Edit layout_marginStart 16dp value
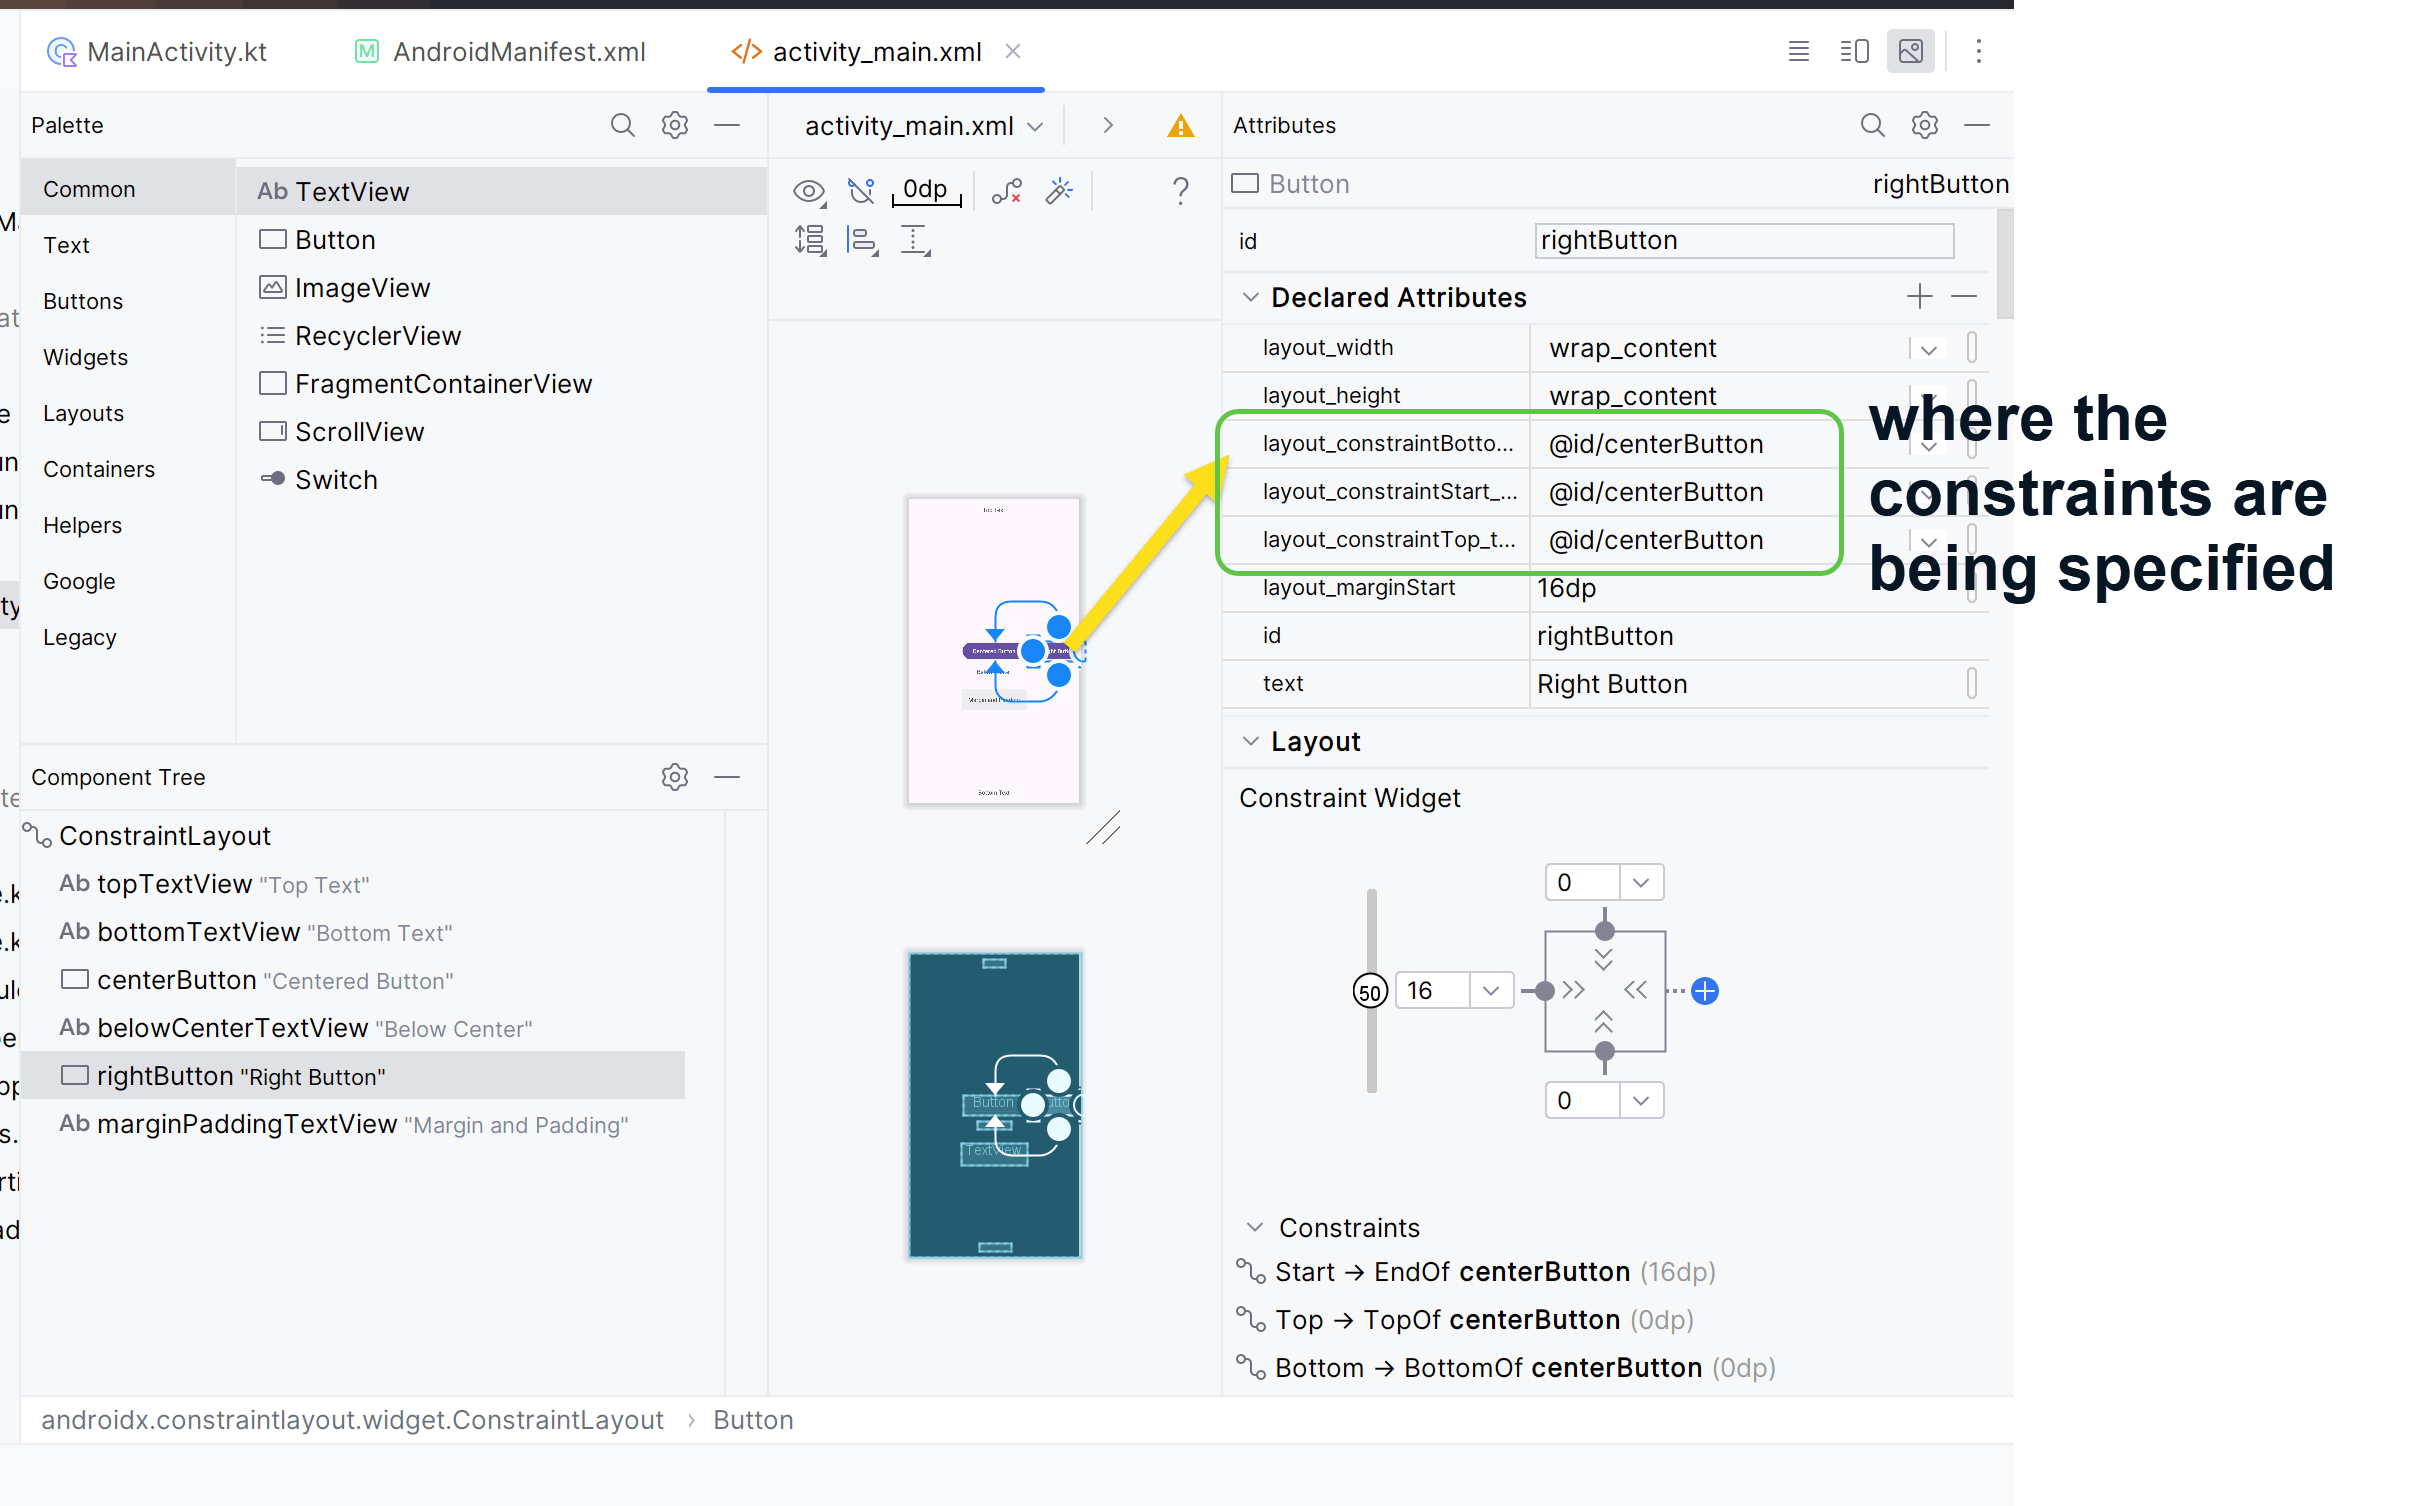 pos(1746,588)
